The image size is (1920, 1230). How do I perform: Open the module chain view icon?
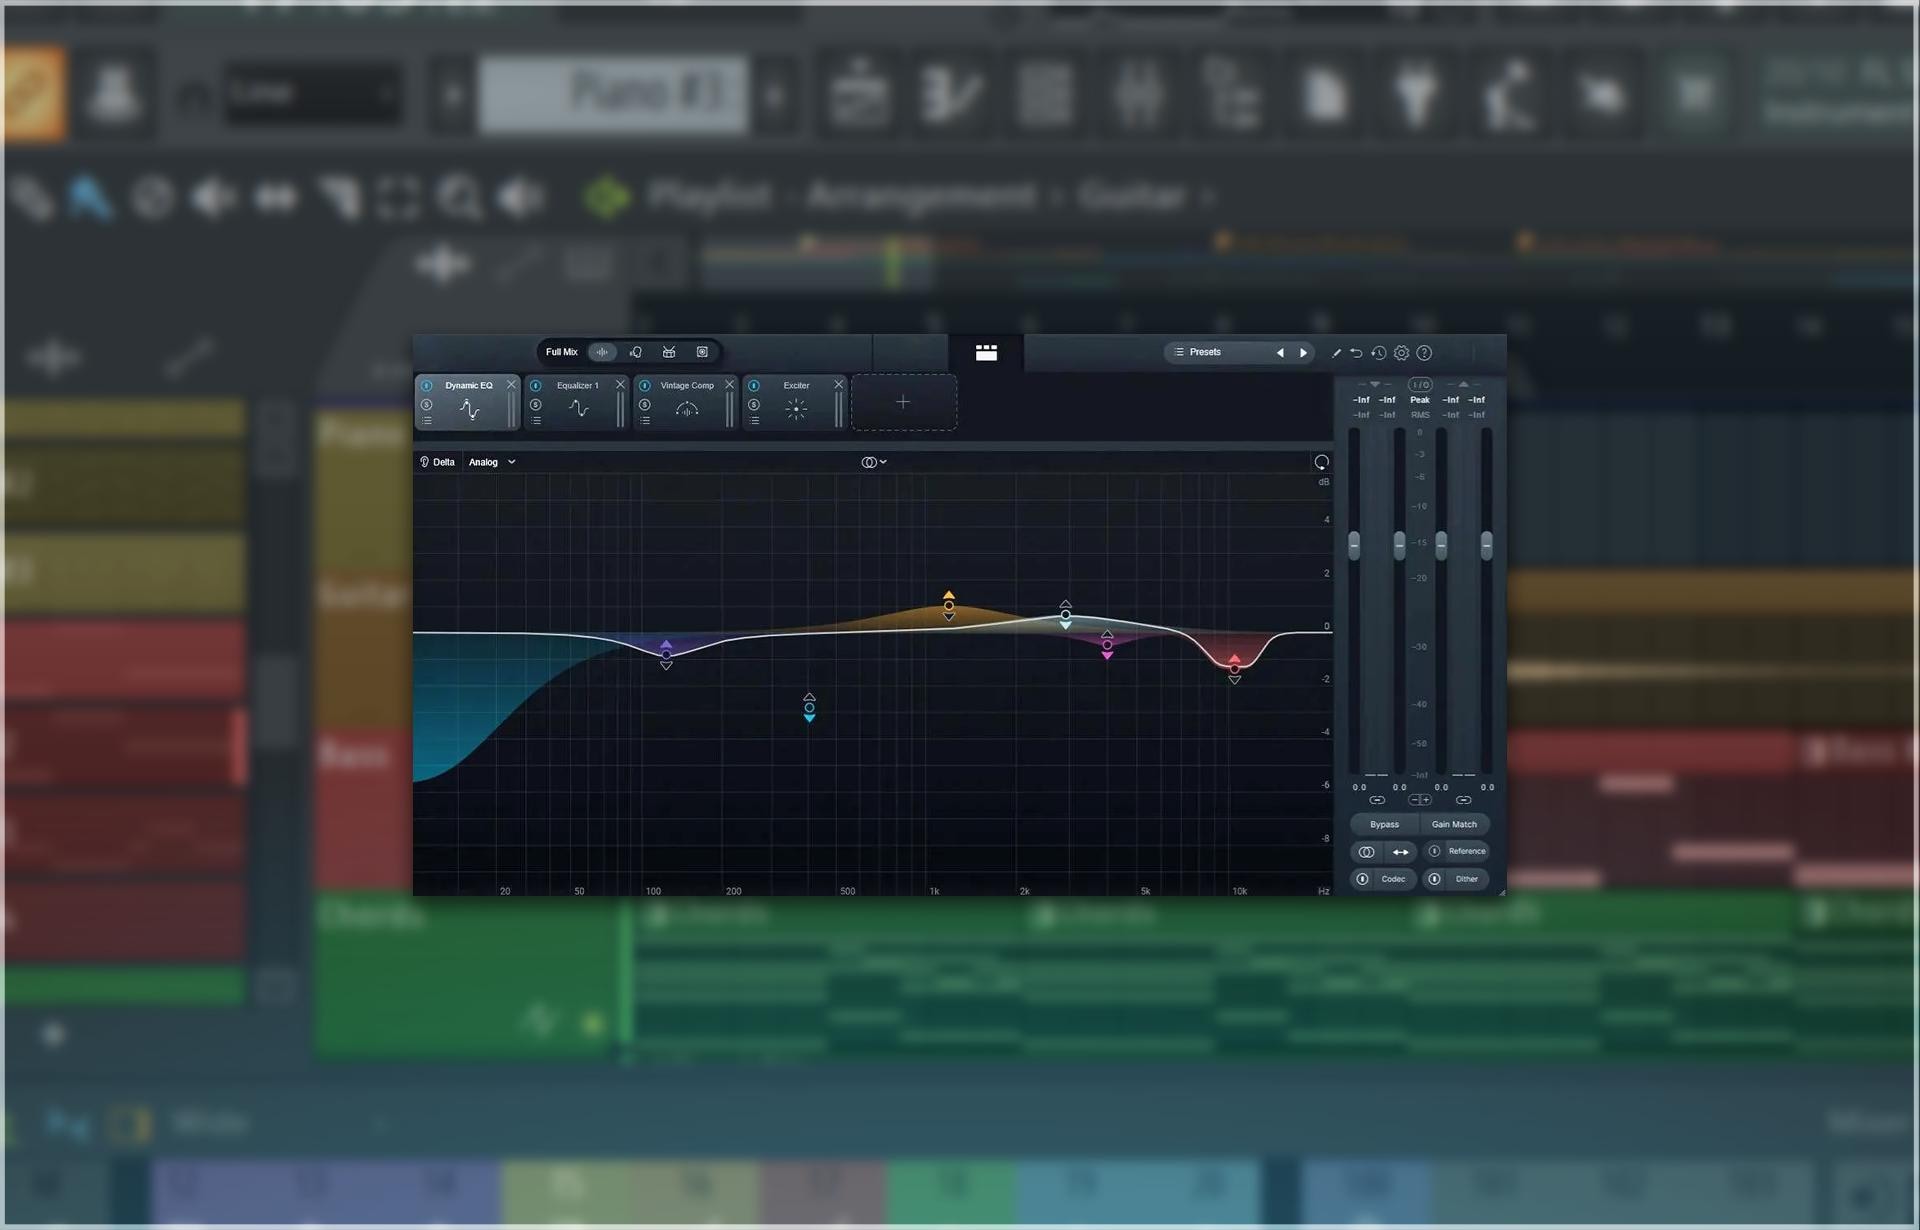[986, 352]
